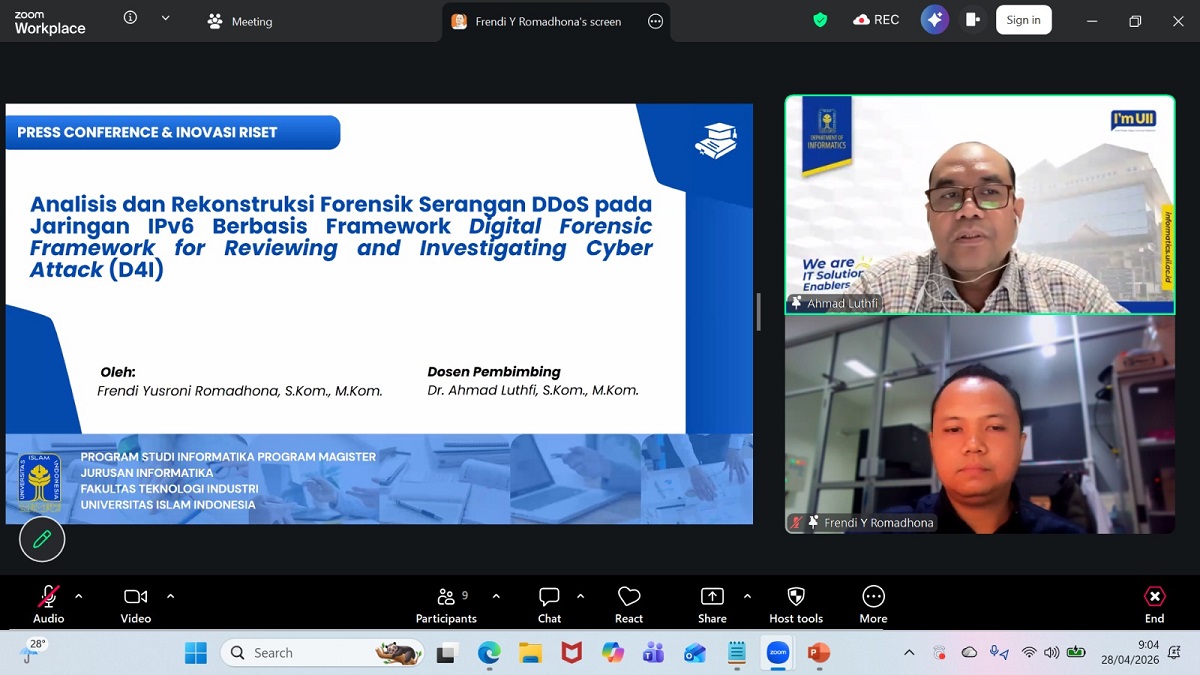
Task: Select Ahmad Luthfi's video tile
Action: [x=980, y=205]
